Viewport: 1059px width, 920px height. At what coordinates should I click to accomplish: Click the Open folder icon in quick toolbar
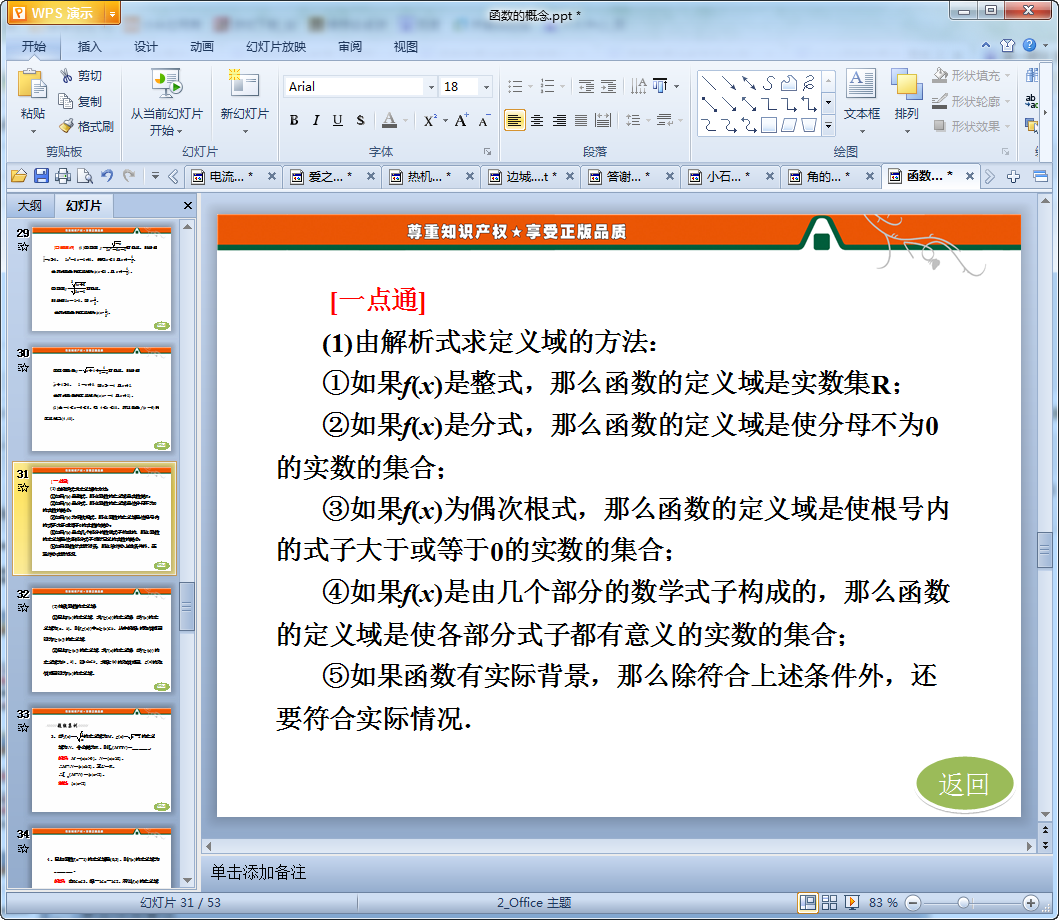[x=19, y=176]
